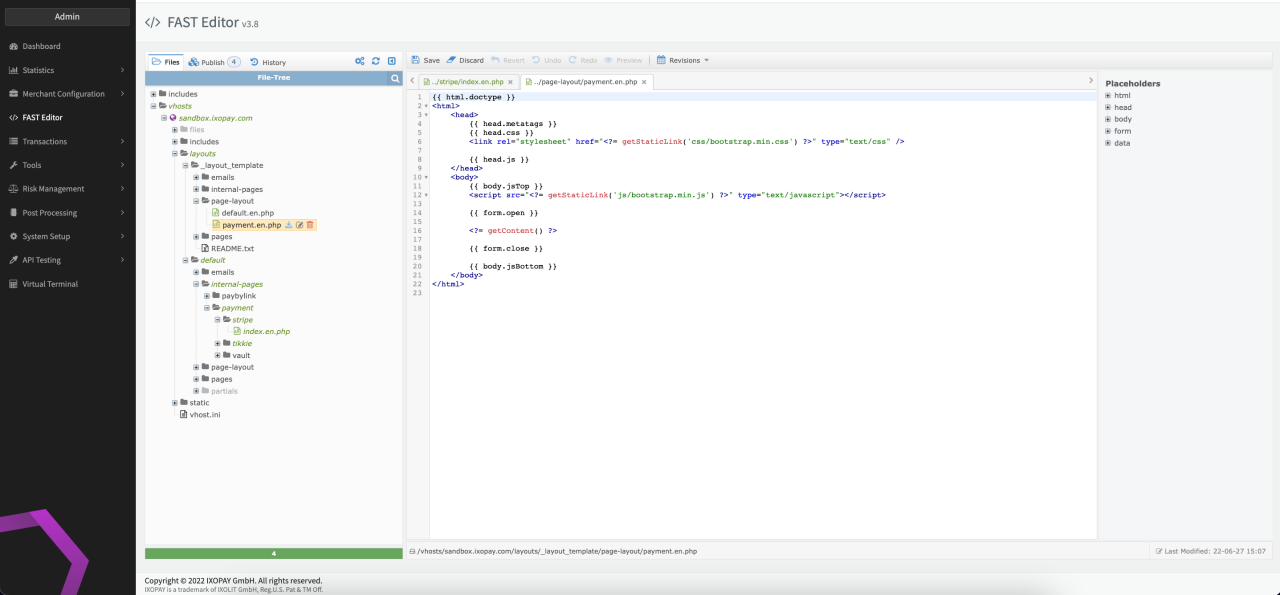This screenshot has height=595, width=1280.
Task: Discard changes using the Discard button
Action: [465, 60]
